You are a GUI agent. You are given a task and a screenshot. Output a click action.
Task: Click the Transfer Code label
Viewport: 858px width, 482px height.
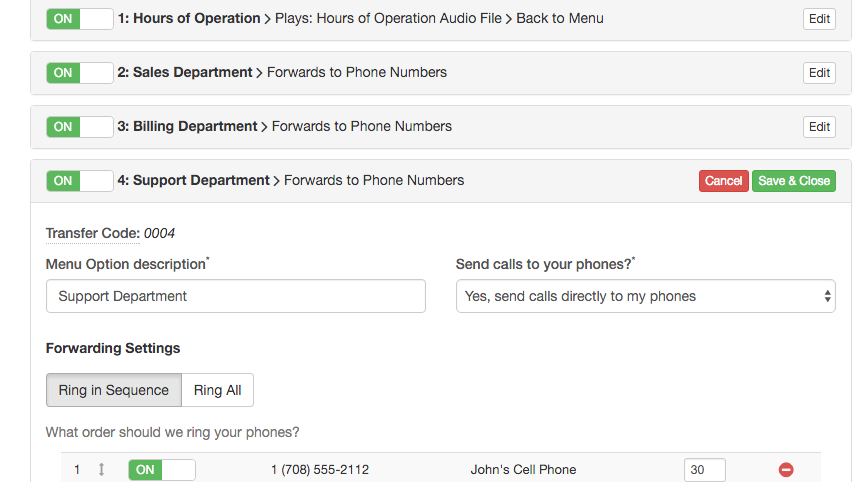93,233
